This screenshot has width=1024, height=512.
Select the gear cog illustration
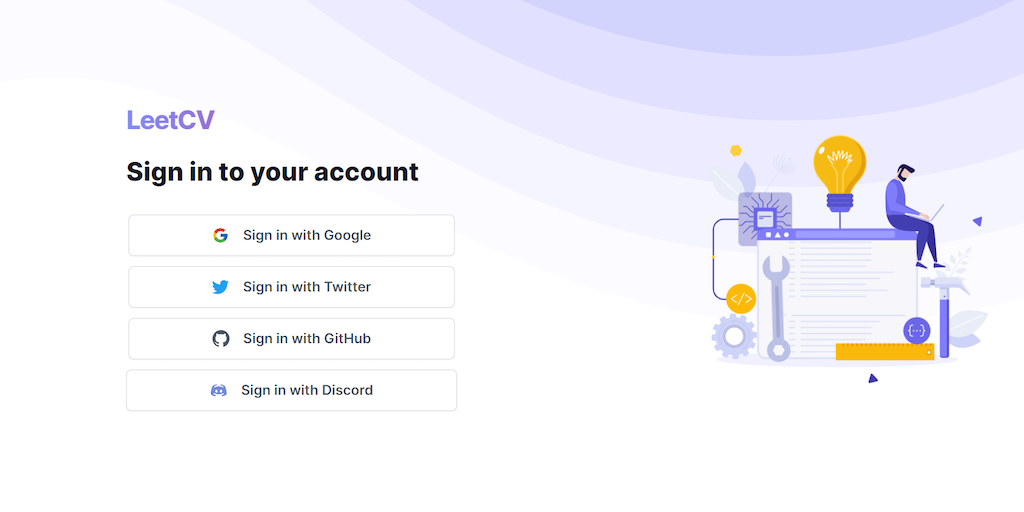pos(733,337)
